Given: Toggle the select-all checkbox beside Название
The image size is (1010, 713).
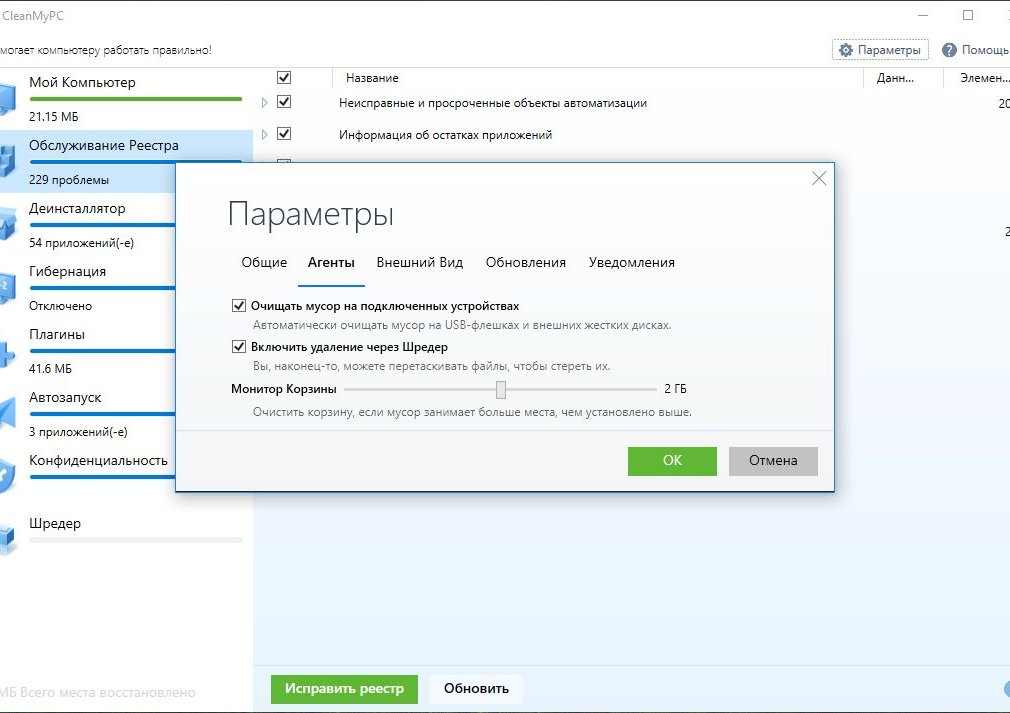Looking at the screenshot, I should point(284,77).
